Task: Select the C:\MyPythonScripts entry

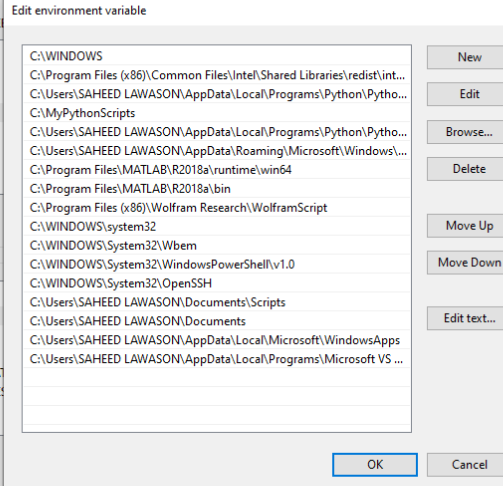Action: tap(217, 113)
